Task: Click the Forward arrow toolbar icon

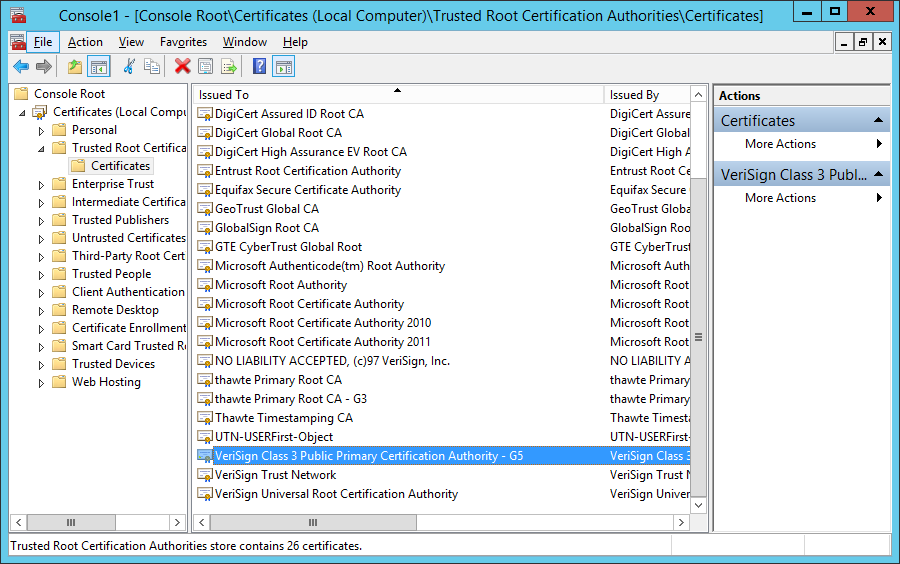Action: pos(44,67)
